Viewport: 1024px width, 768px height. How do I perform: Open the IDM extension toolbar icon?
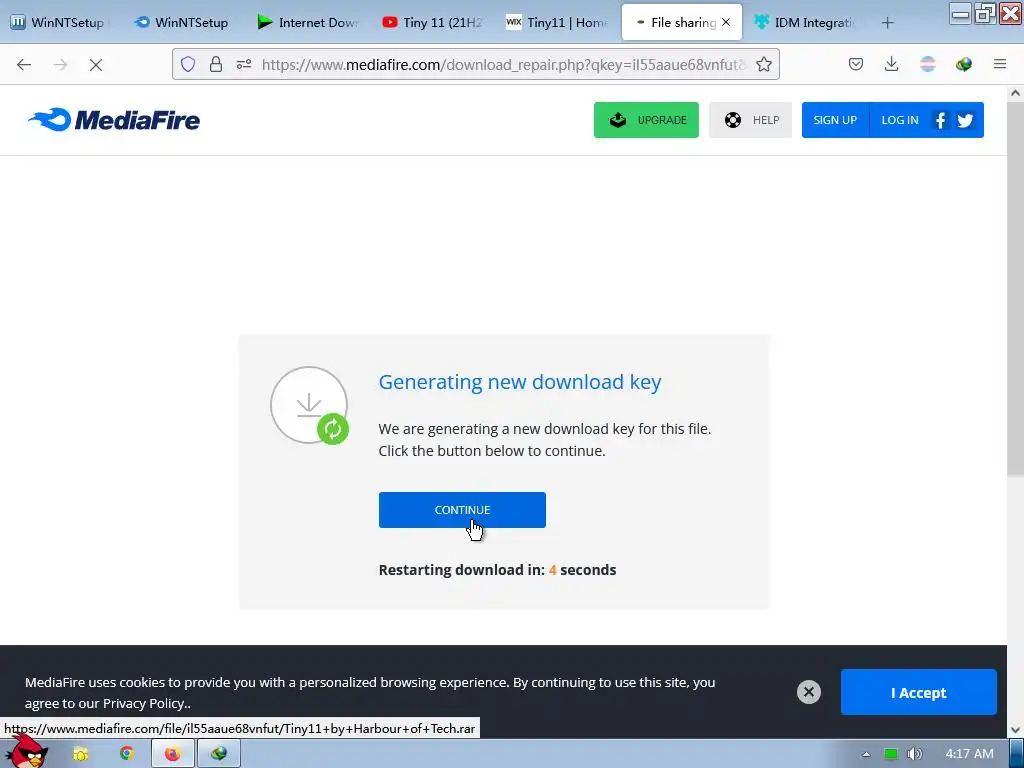click(x=963, y=64)
